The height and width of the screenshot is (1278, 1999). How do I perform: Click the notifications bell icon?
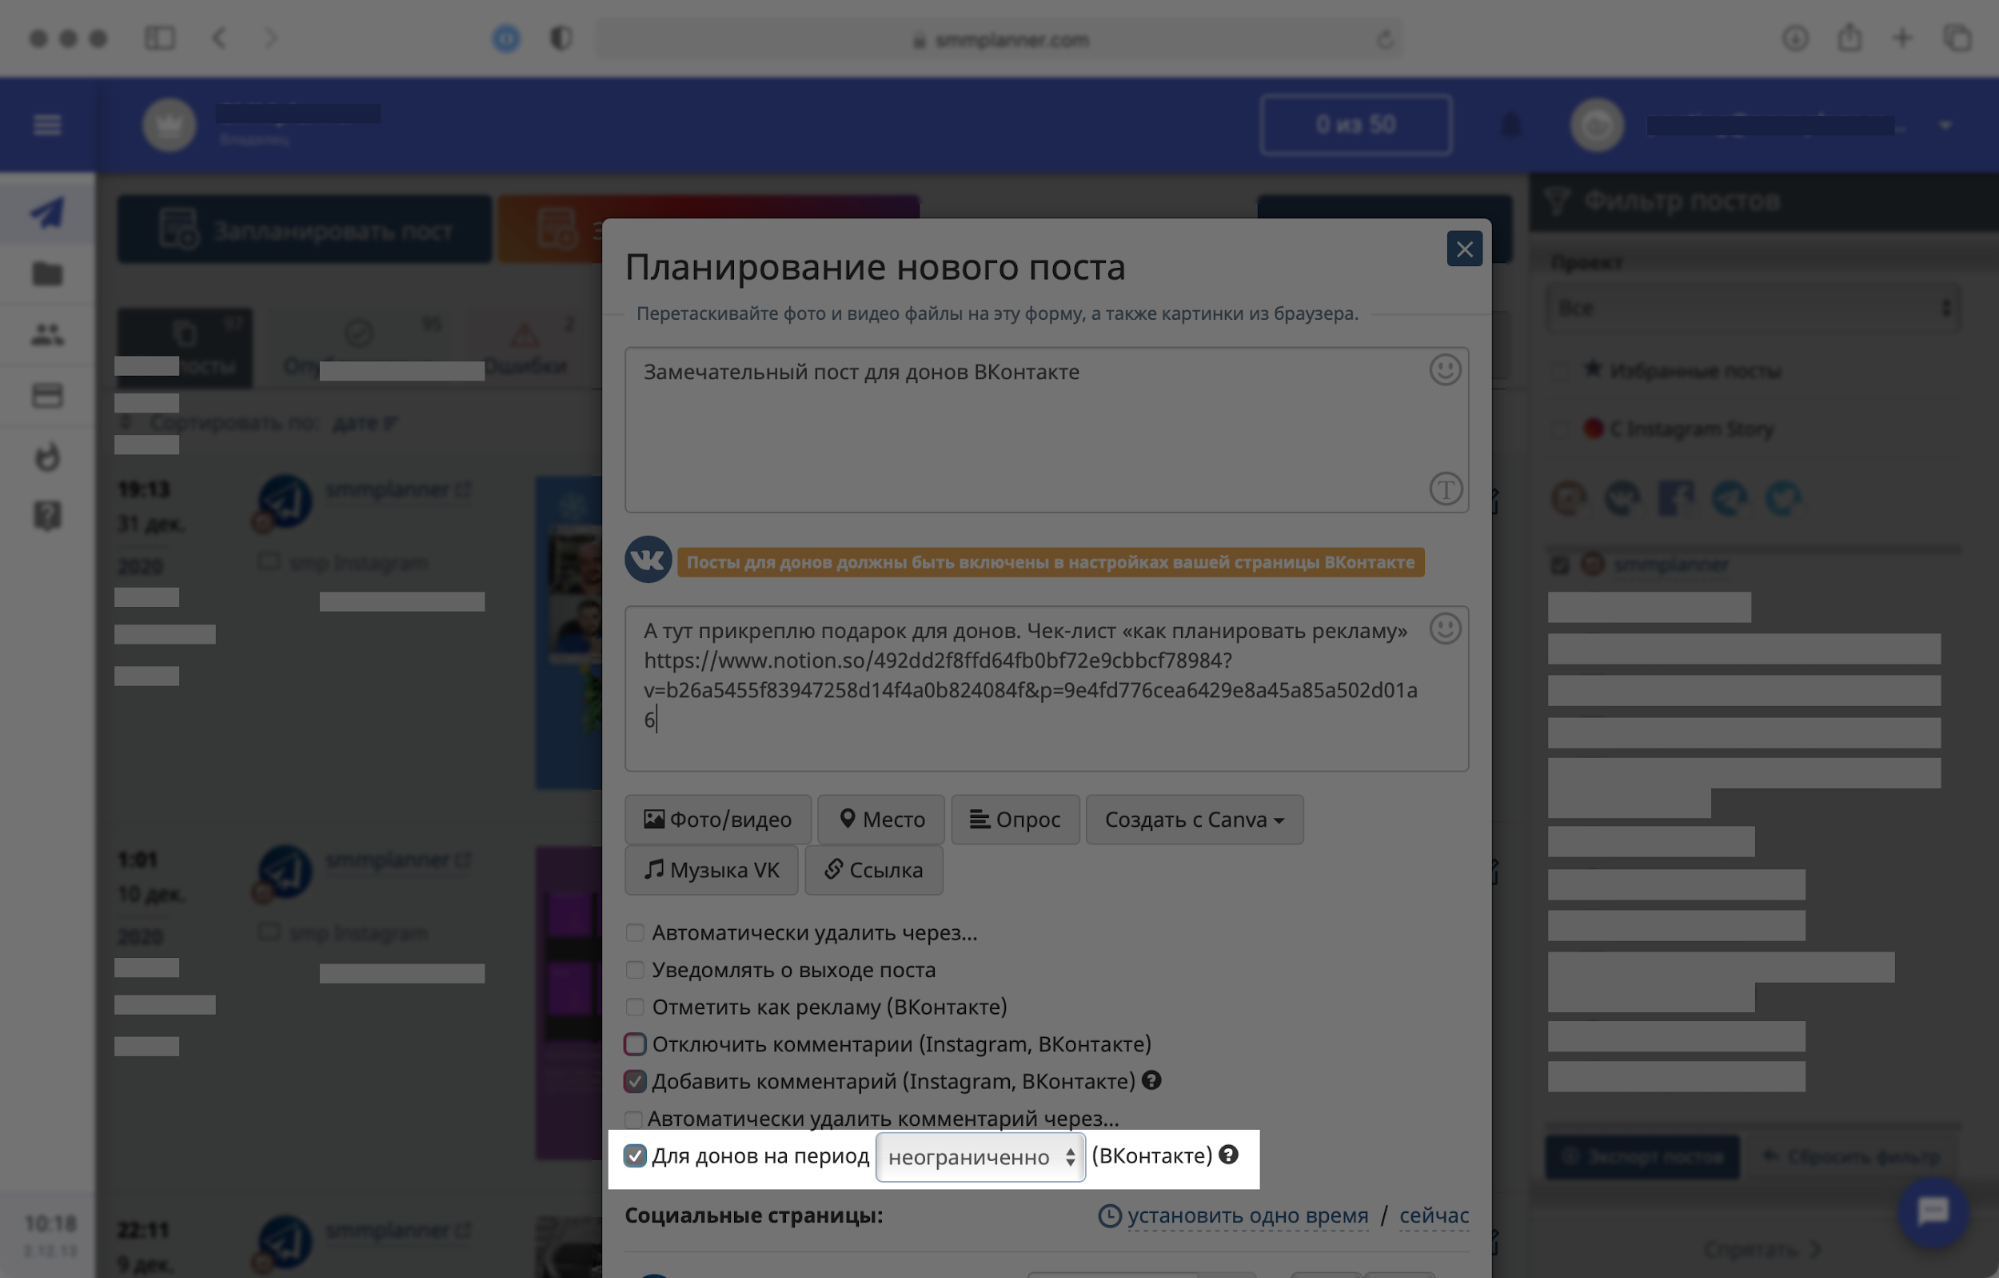(1510, 125)
